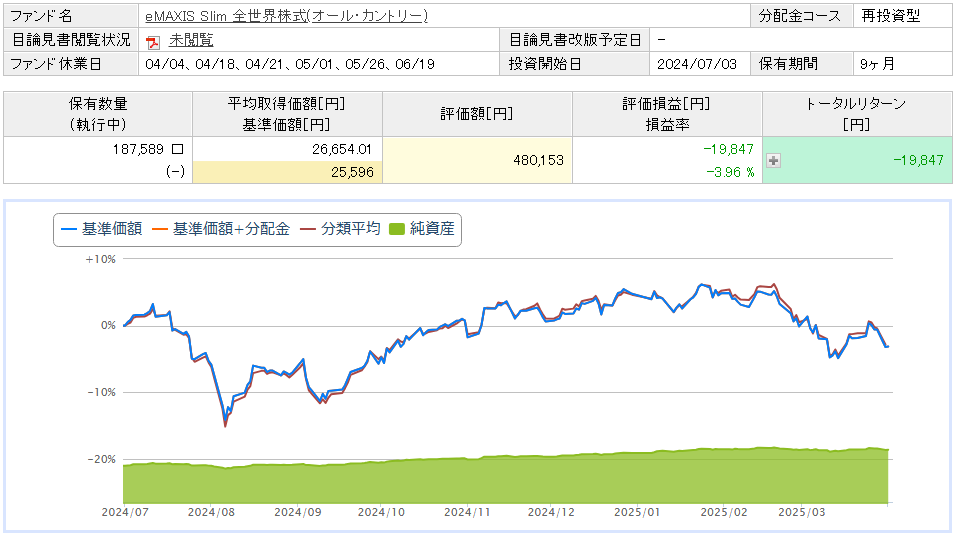Click the 分配金コース label
Screen dimensions: 954x536
(800, 16)
